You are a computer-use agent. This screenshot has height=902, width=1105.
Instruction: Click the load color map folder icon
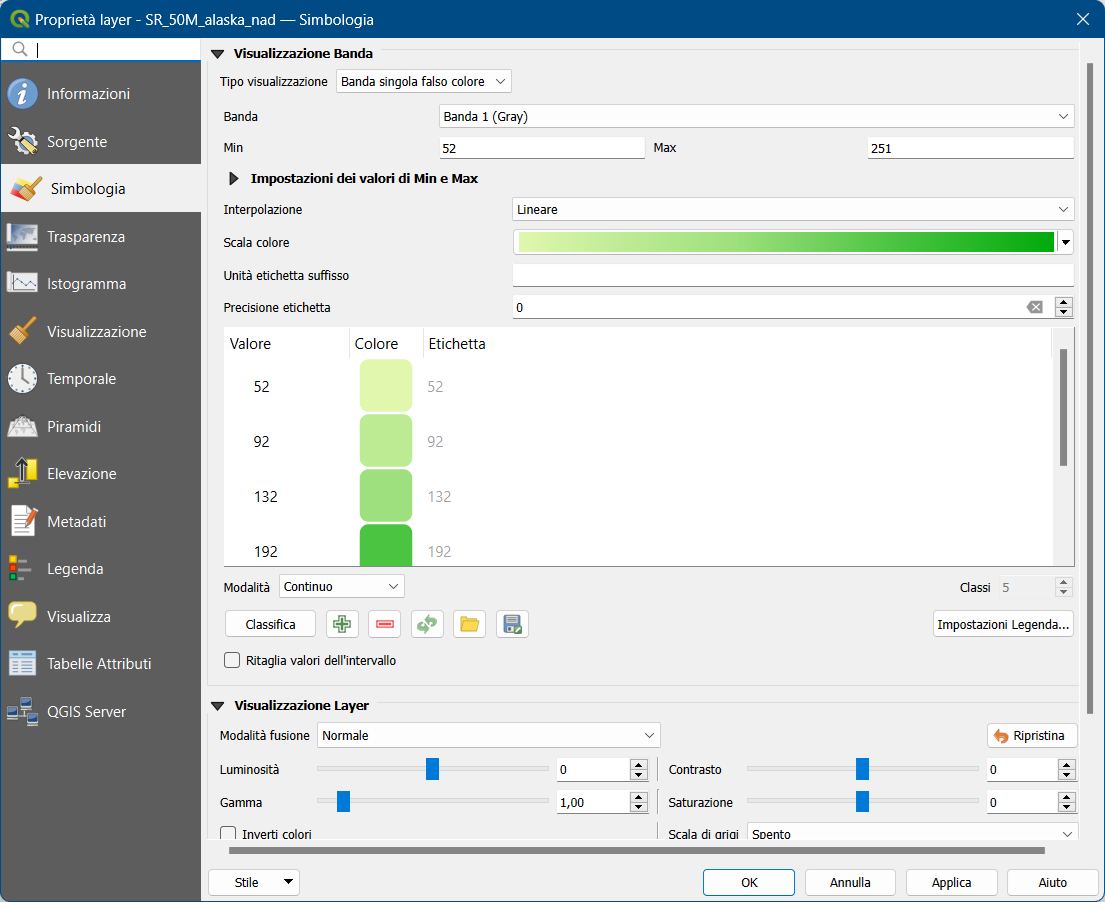click(469, 624)
